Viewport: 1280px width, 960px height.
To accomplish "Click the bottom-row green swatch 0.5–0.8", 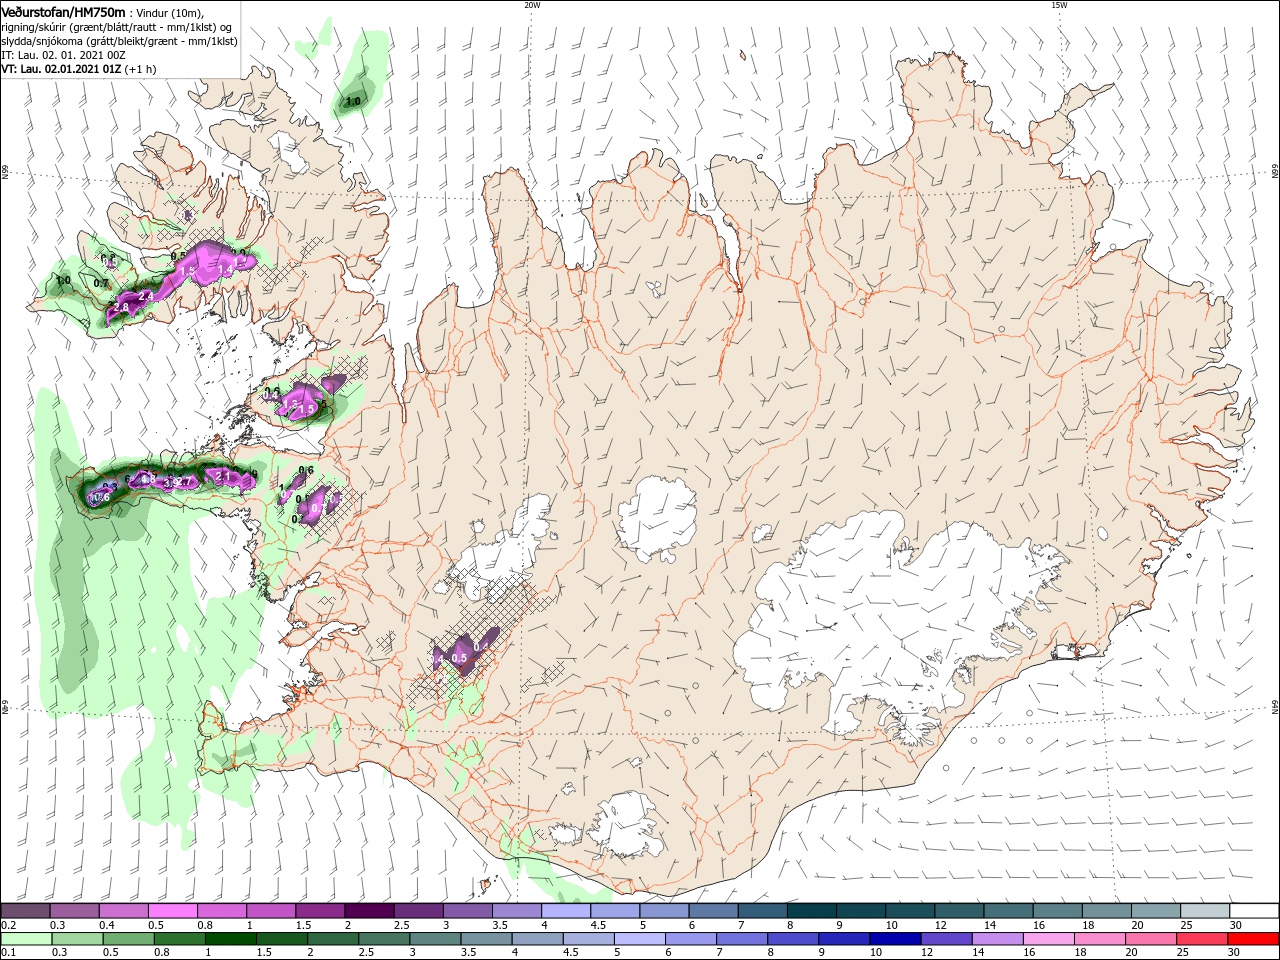I will tap(128, 939).
